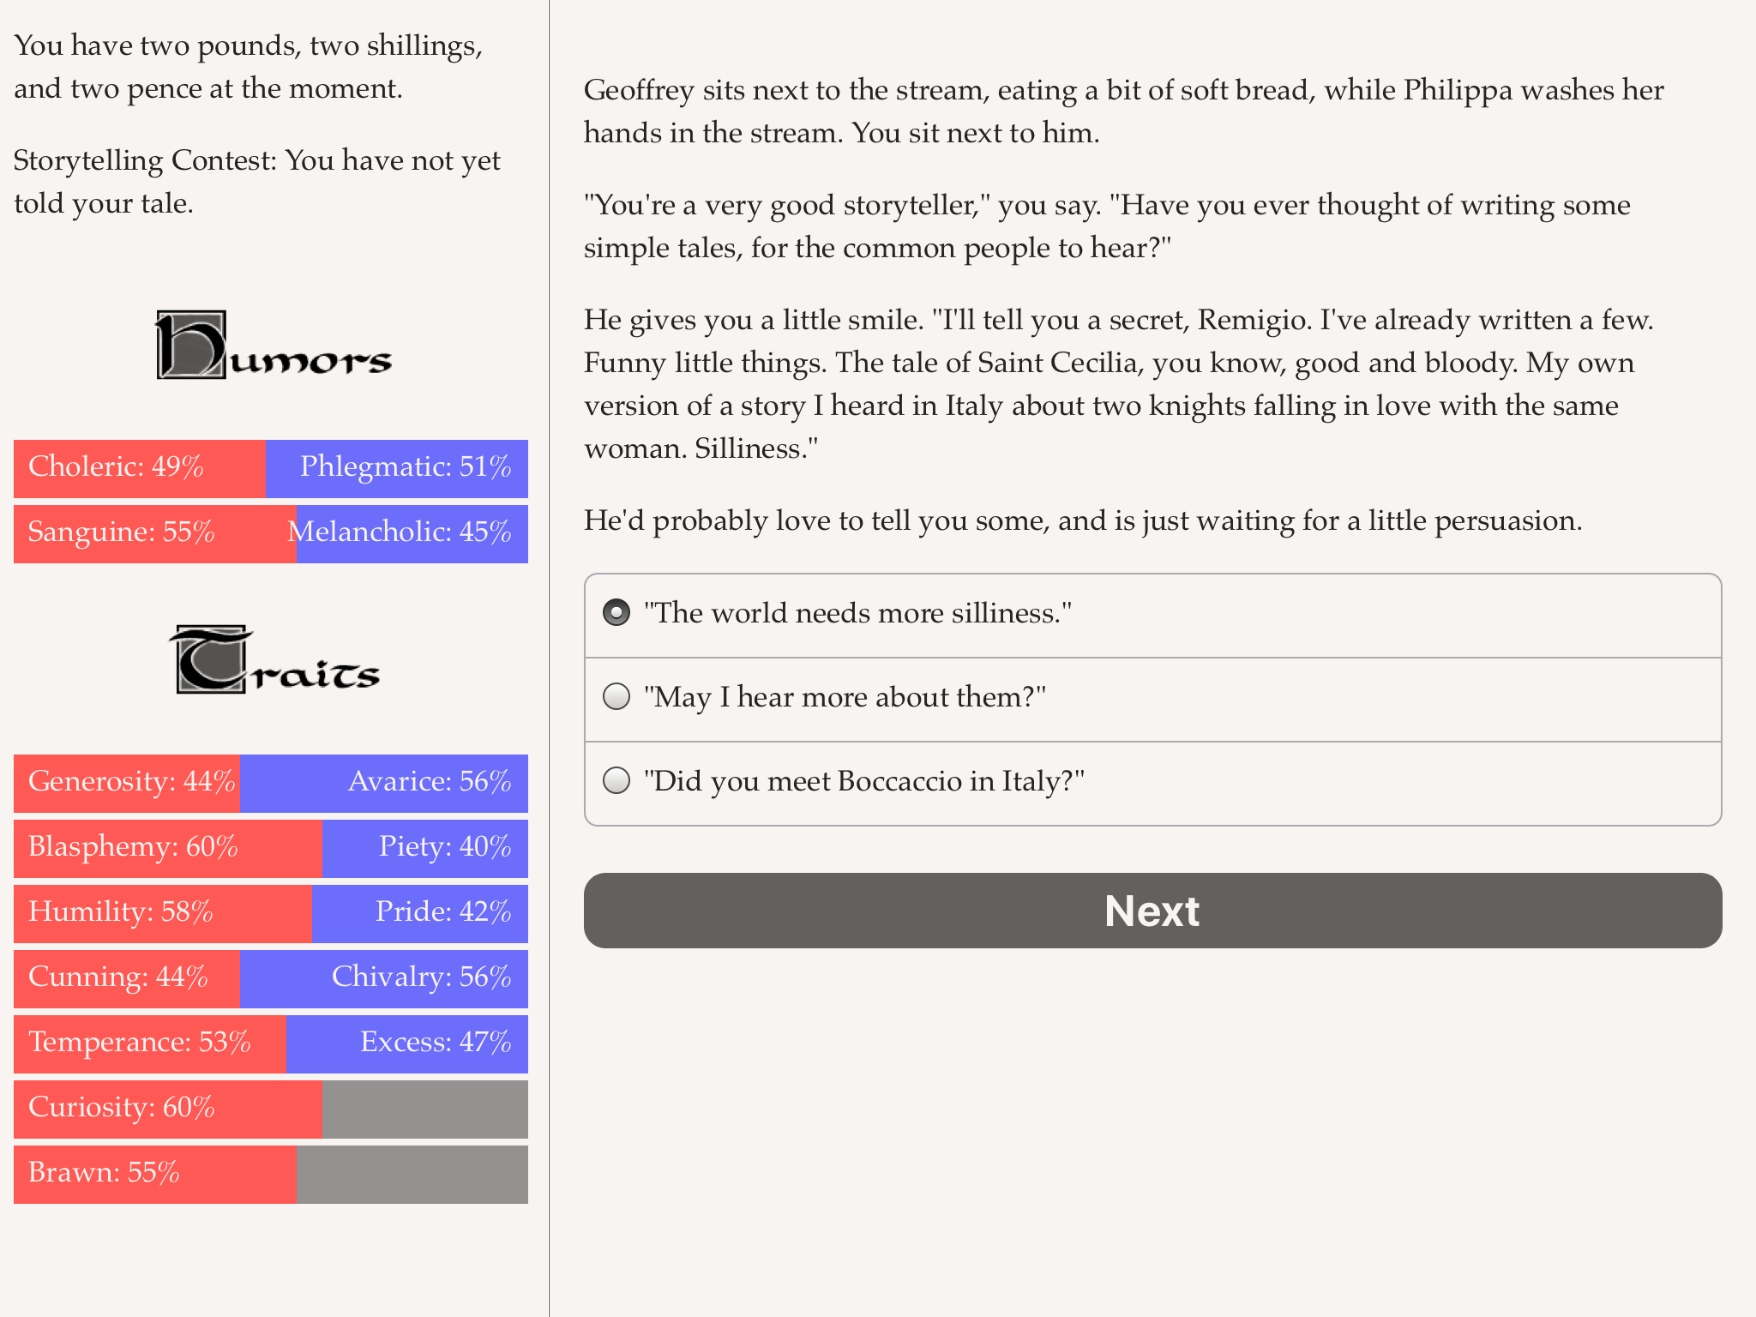This screenshot has height=1317, width=1756.
Task: Click the Traits heading logo
Action: point(274,660)
